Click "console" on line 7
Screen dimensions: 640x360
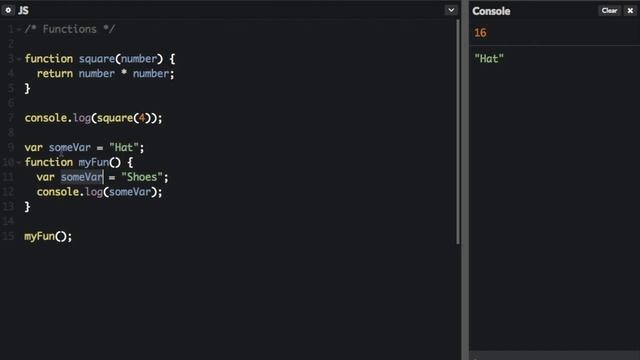click(x=46, y=118)
